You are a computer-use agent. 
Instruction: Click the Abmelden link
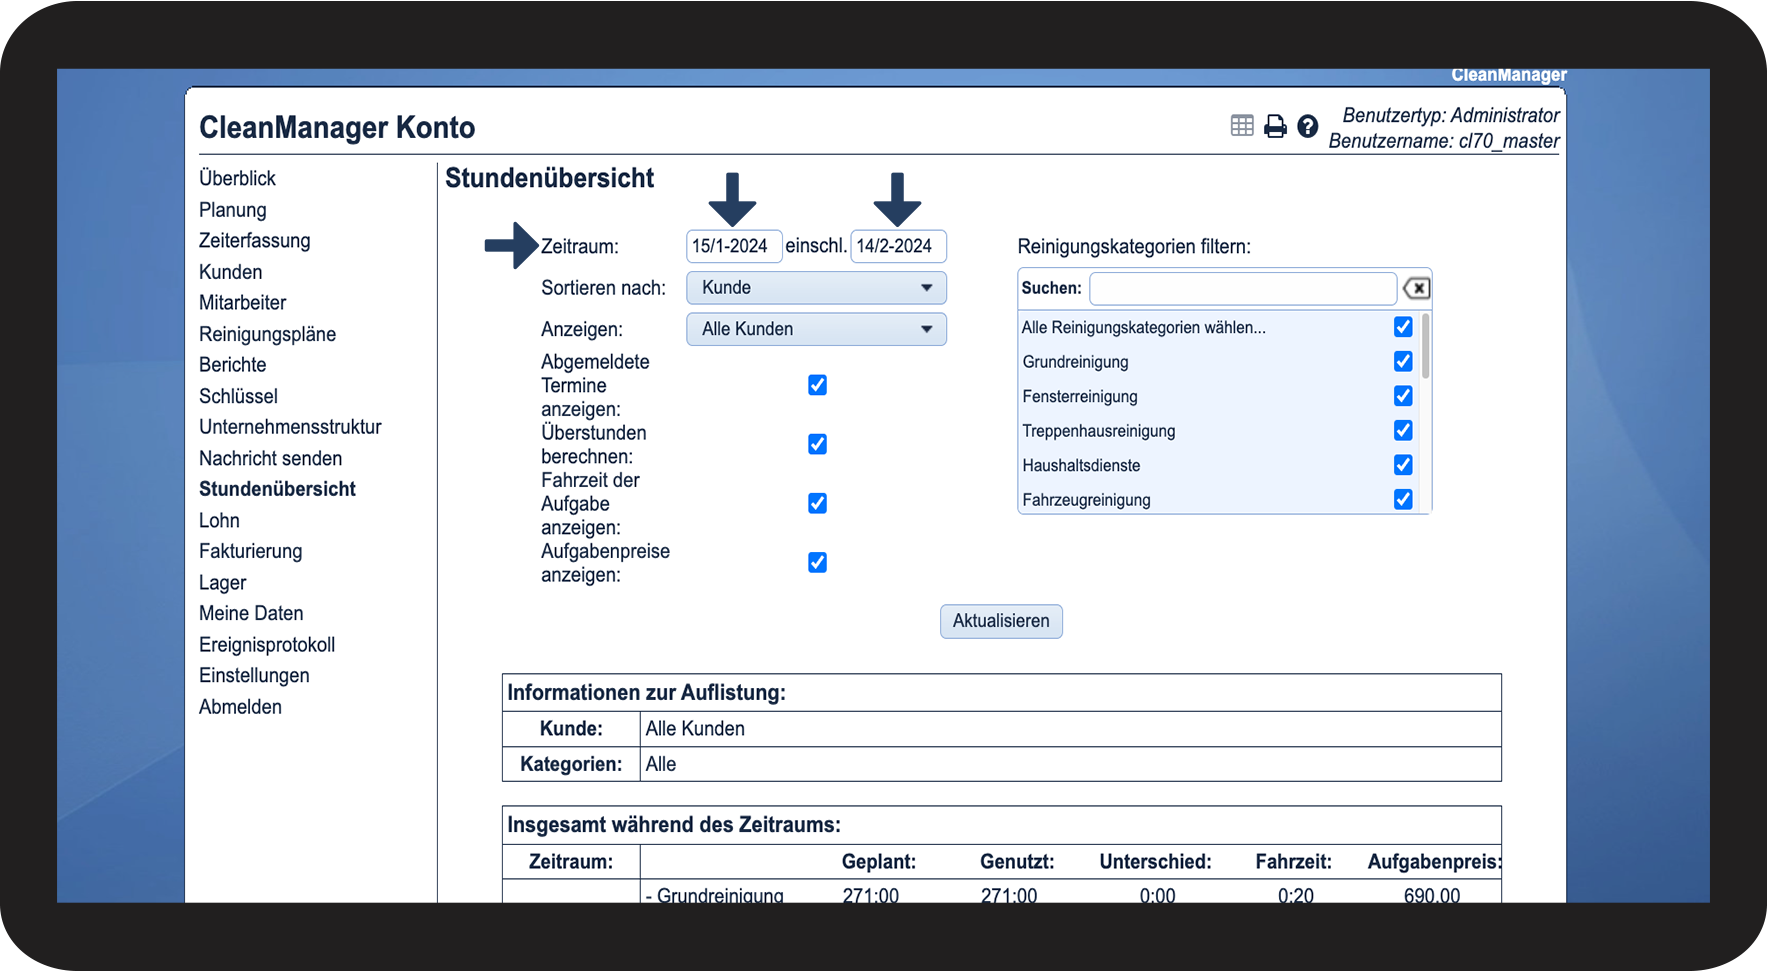coord(240,707)
